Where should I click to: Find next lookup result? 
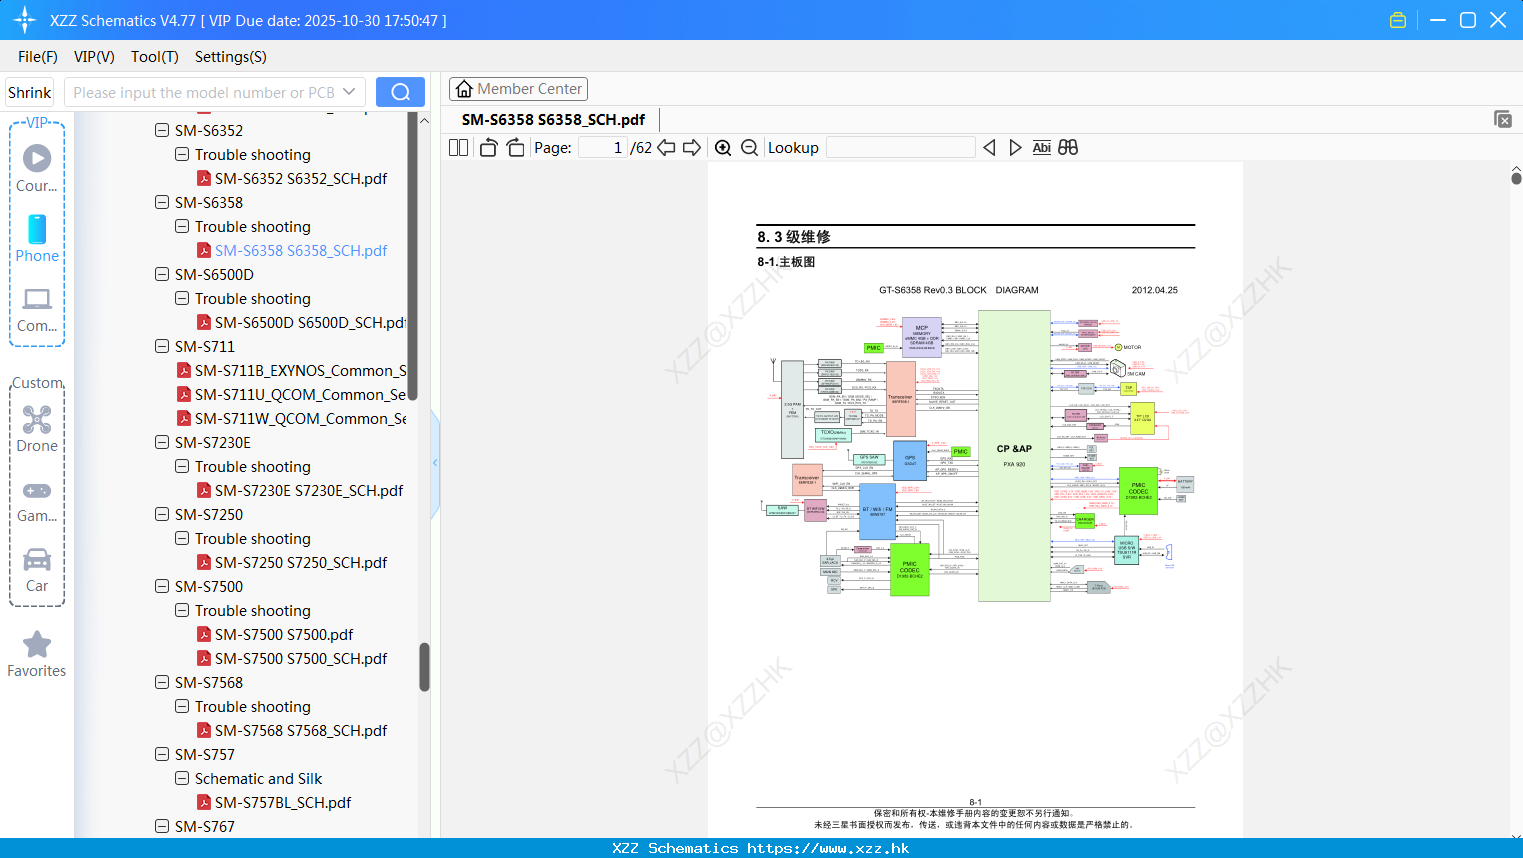1015,148
